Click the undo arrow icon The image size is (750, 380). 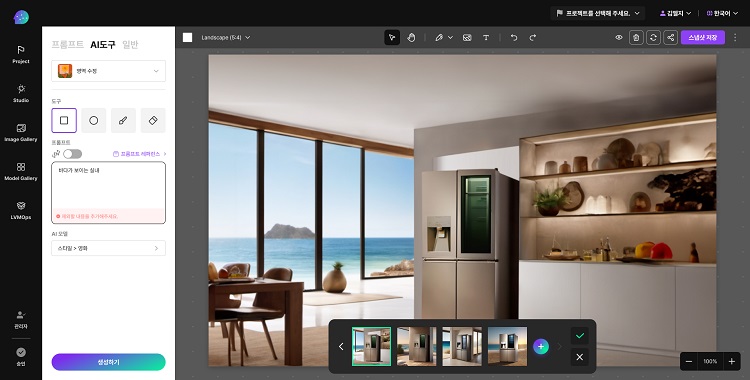click(x=514, y=37)
